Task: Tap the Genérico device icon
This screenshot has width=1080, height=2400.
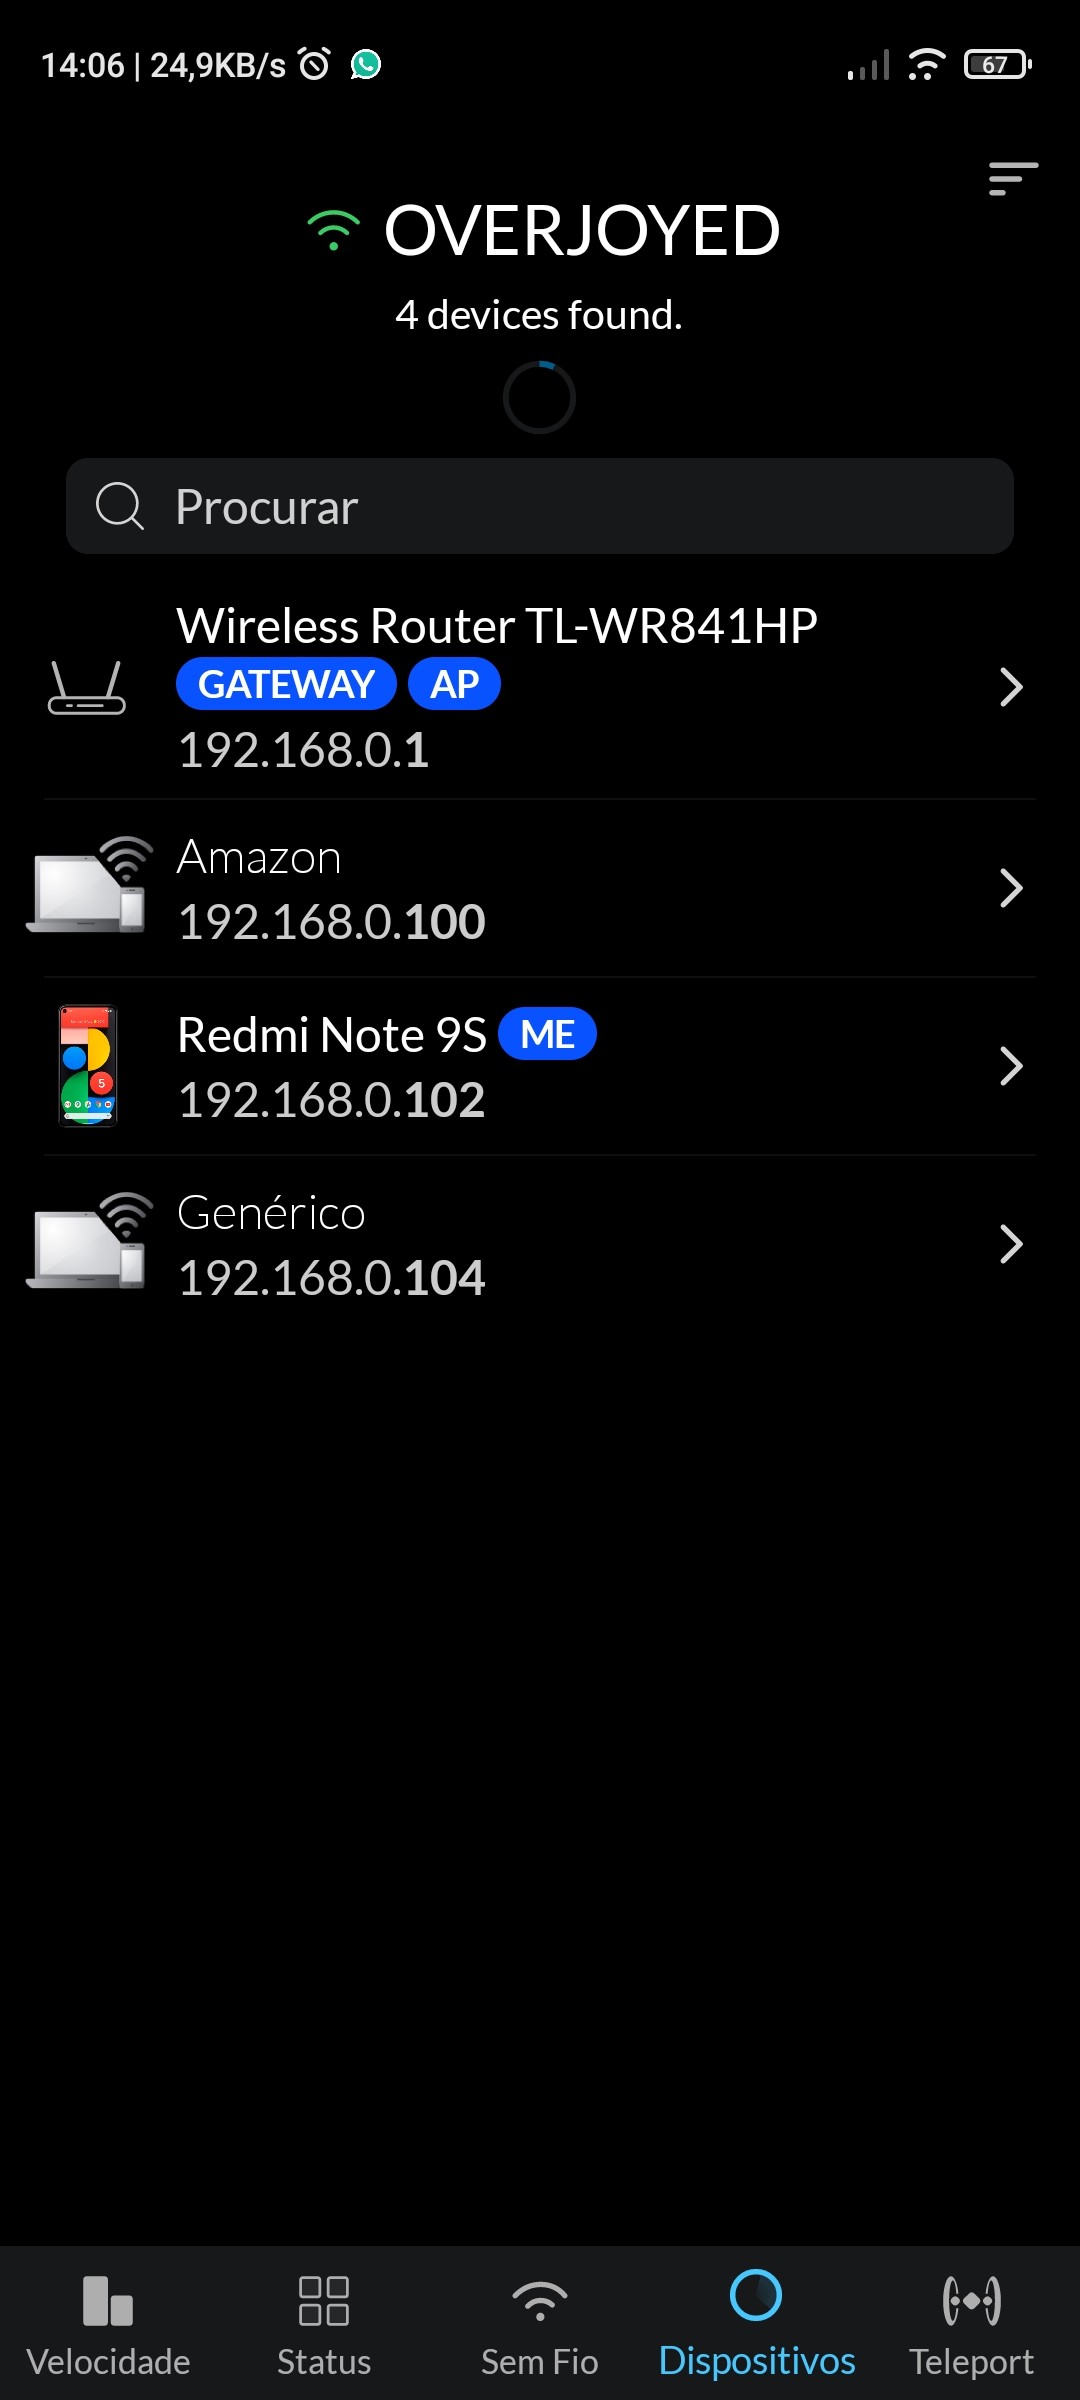Action: pyautogui.click(x=90, y=1242)
